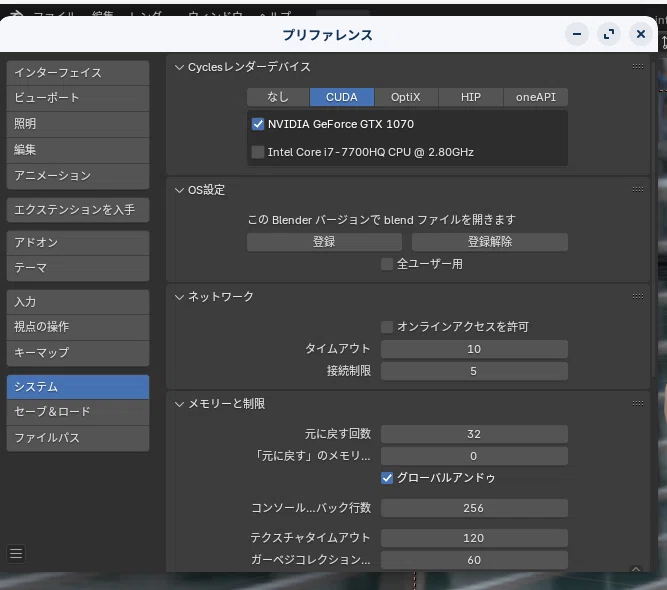The width and height of the screenshot is (667, 590).
Task: Enable オンラインアクセスを許可 checkbox
Action: click(387, 327)
